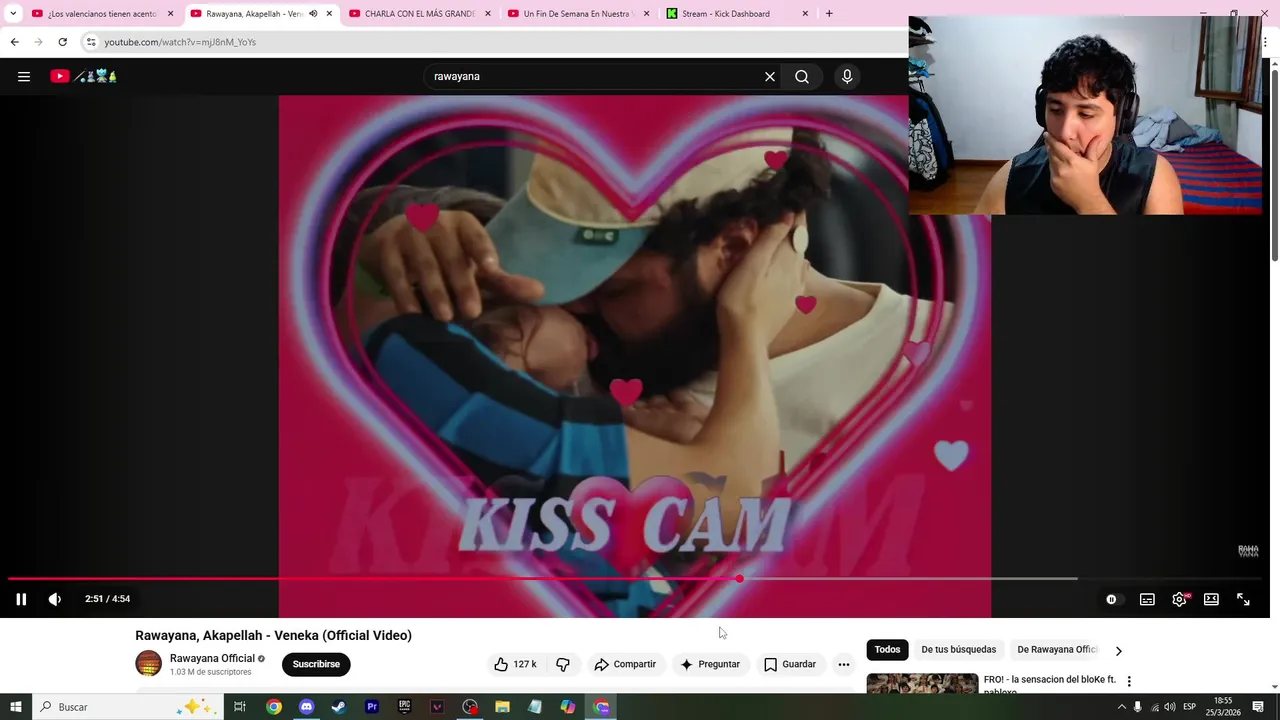Open ESP language input selector
Image resolution: width=1280 pixels, height=720 pixels.
[1189, 707]
